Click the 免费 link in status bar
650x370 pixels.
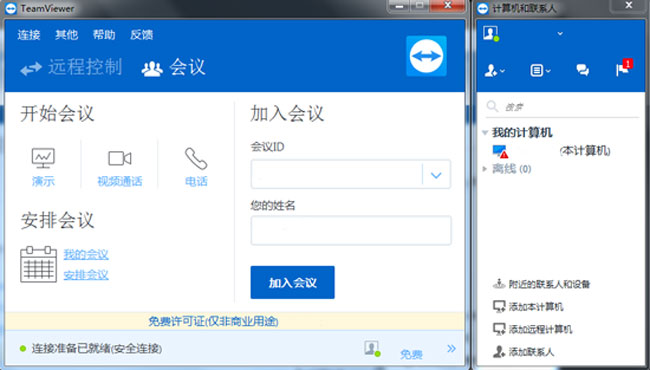pos(411,354)
